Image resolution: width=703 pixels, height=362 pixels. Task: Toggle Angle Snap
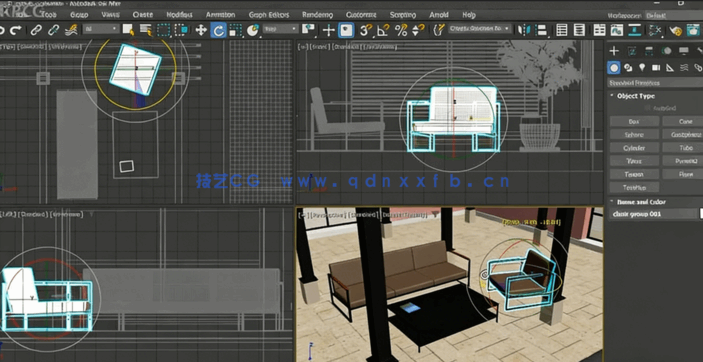(x=383, y=30)
